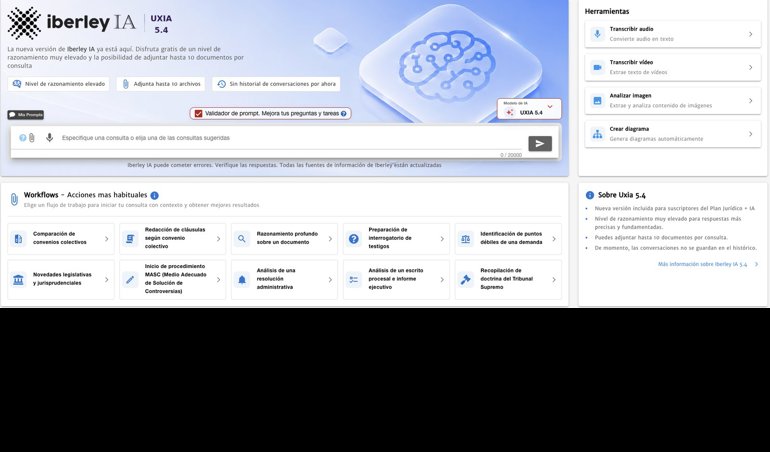
Task: Click the info icon next to Acciones mas habituales
Action: (x=155, y=196)
